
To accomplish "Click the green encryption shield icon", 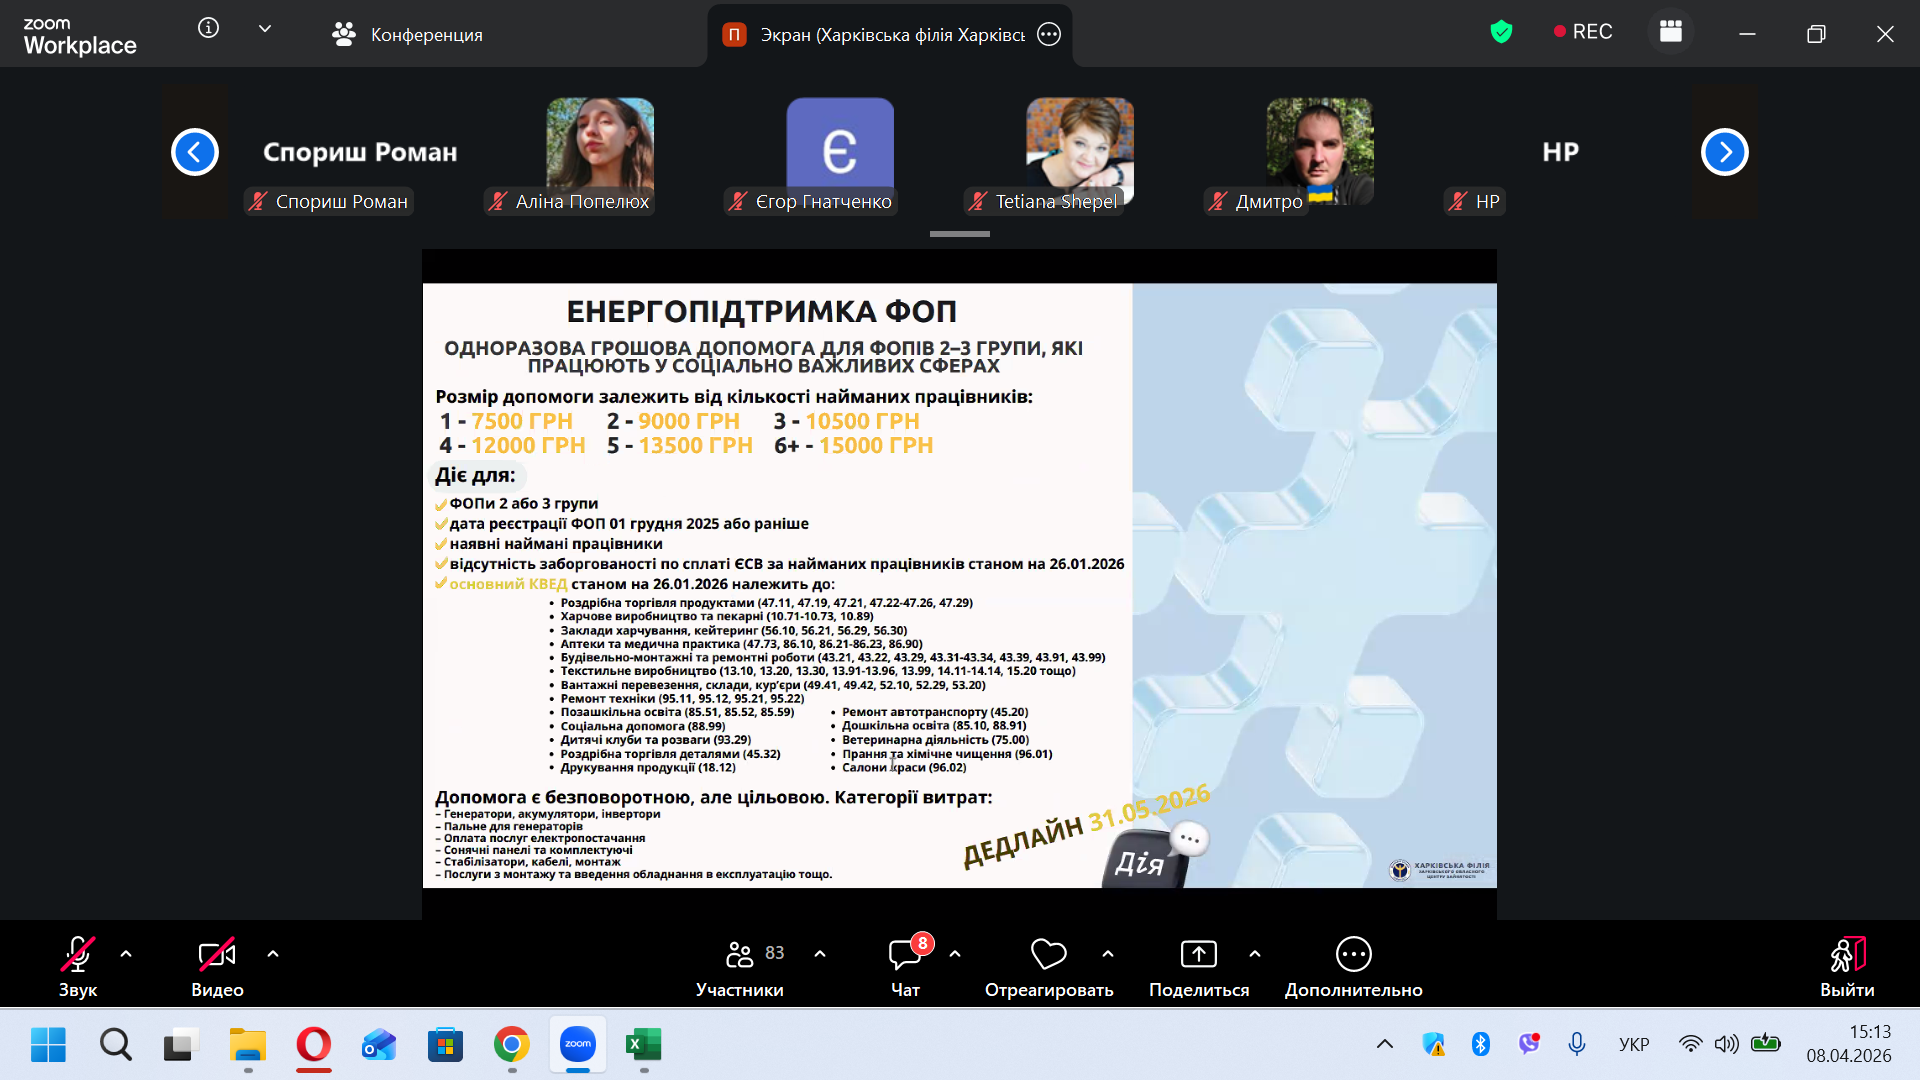I will coord(1501,32).
